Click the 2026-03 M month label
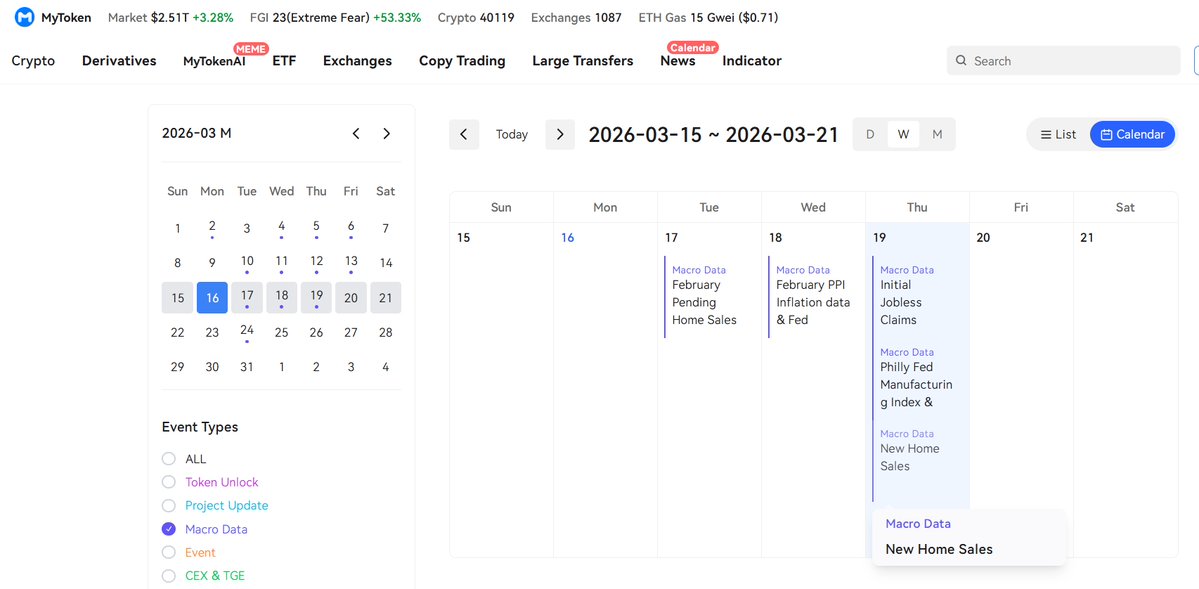Screen dimensions: 1199x589 click(197, 133)
